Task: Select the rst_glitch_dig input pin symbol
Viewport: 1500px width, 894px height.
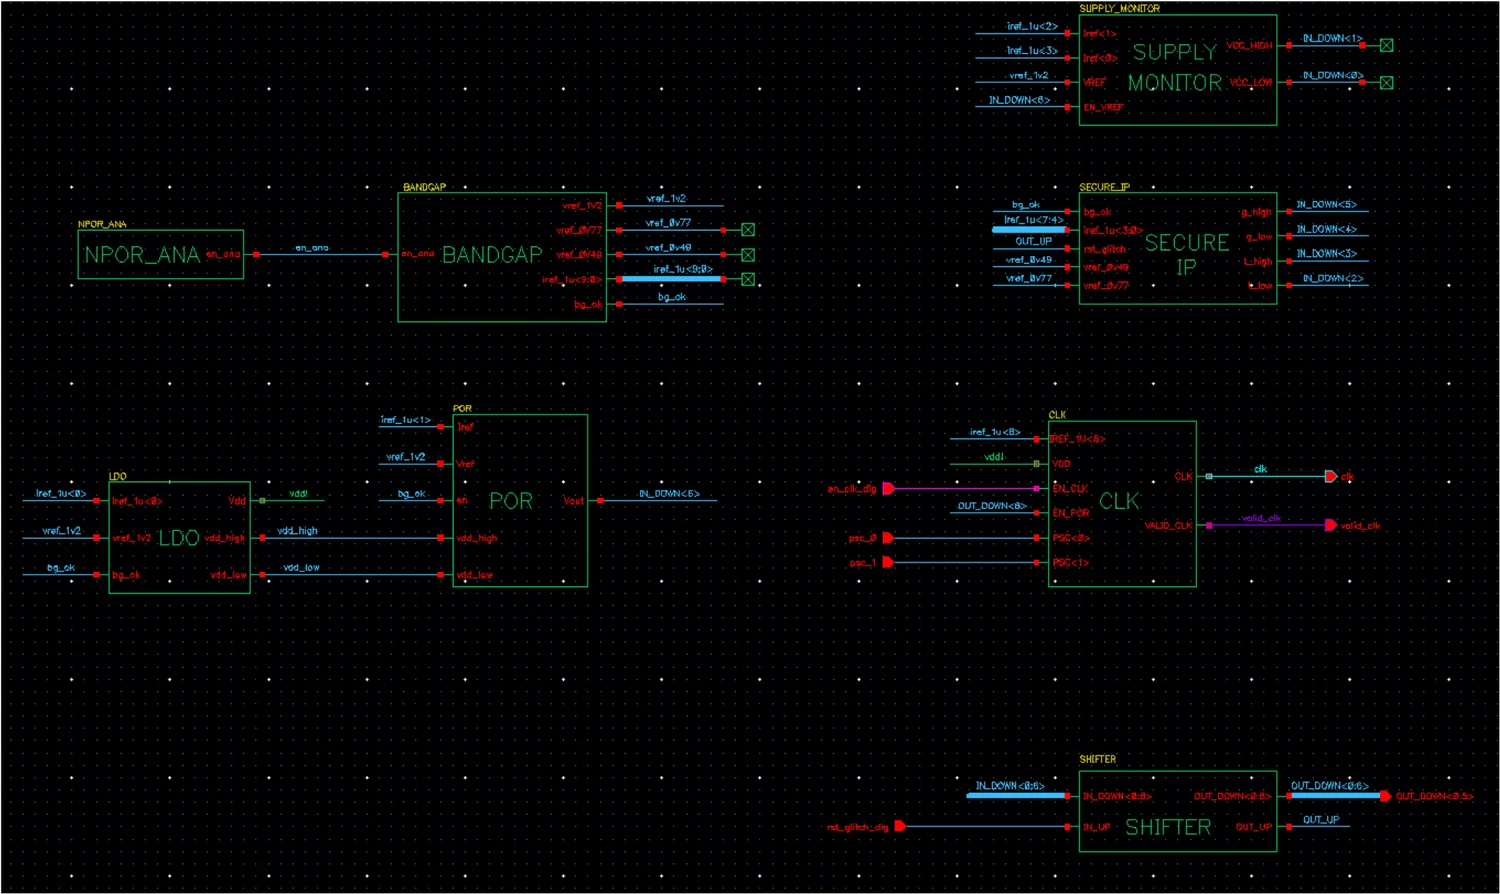Action: (x=900, y=826)
